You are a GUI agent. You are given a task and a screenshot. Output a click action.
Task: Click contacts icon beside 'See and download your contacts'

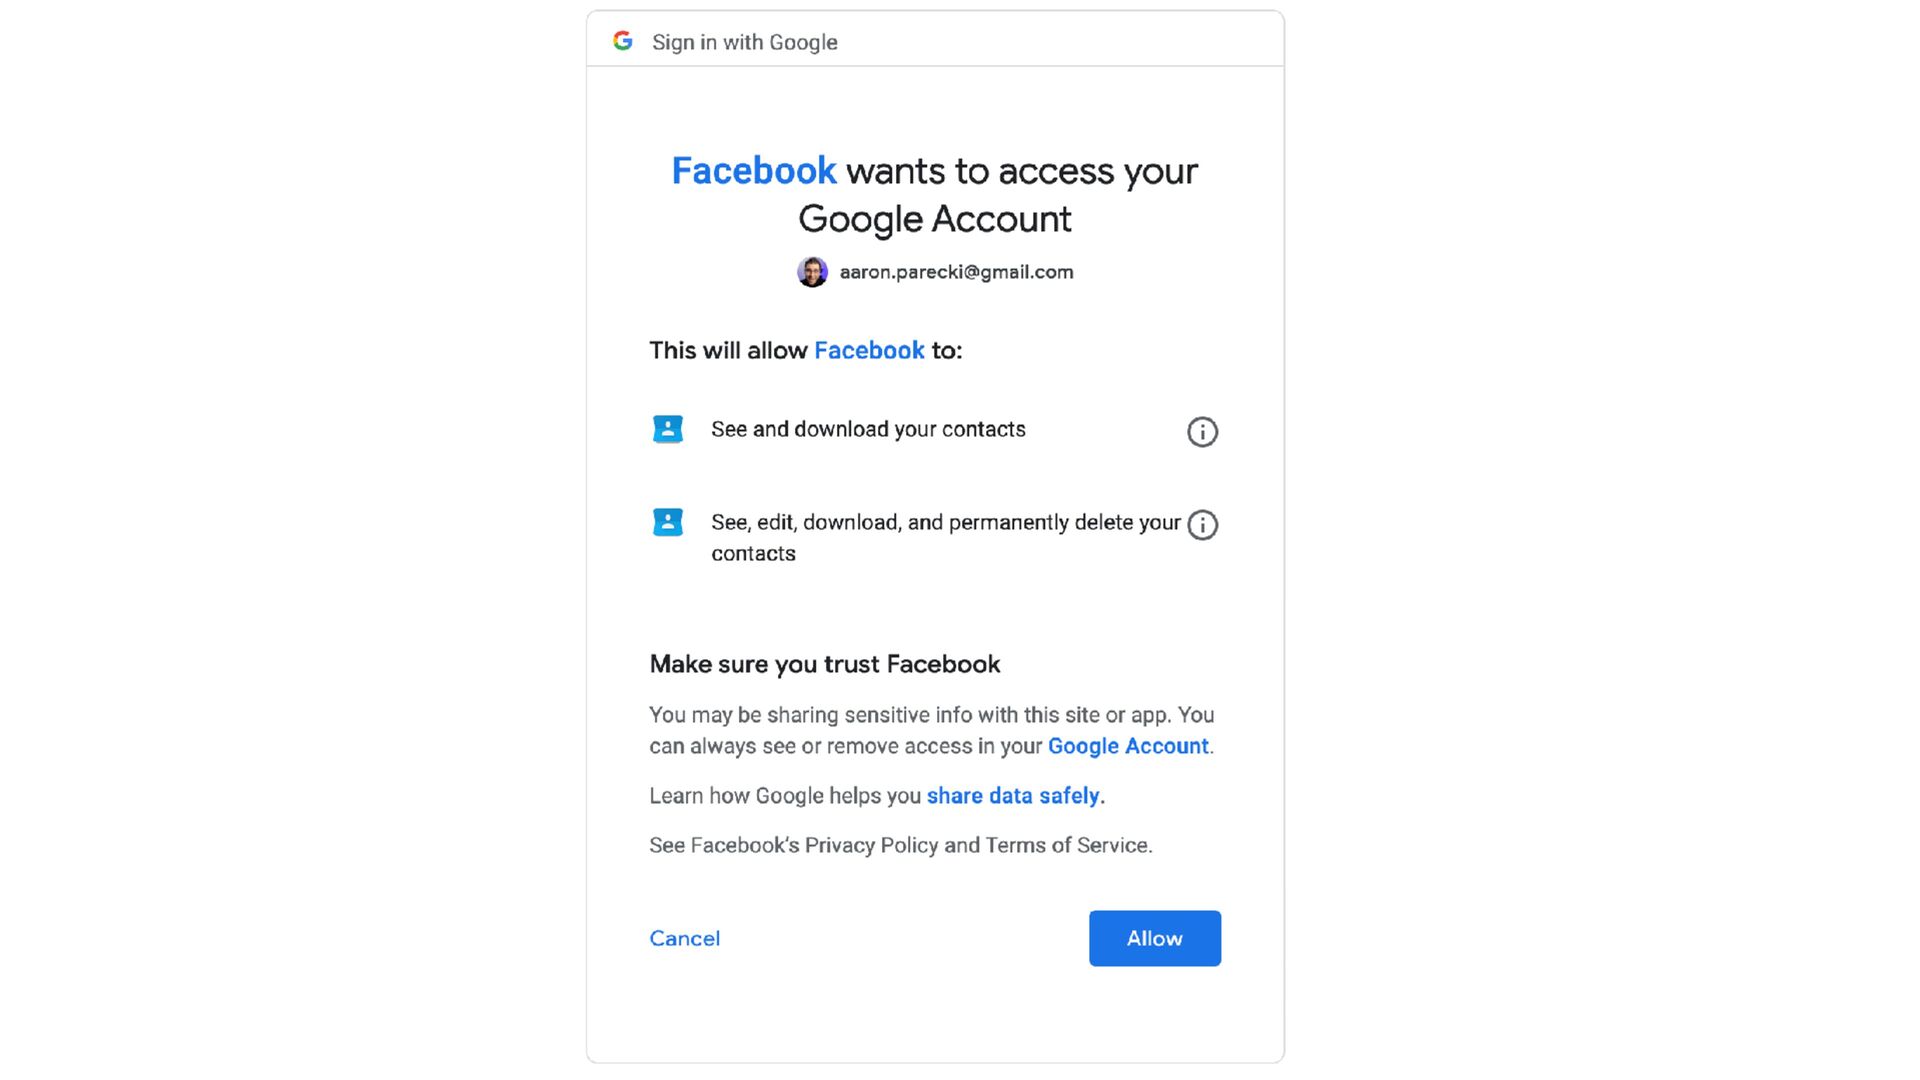[668, 429]
